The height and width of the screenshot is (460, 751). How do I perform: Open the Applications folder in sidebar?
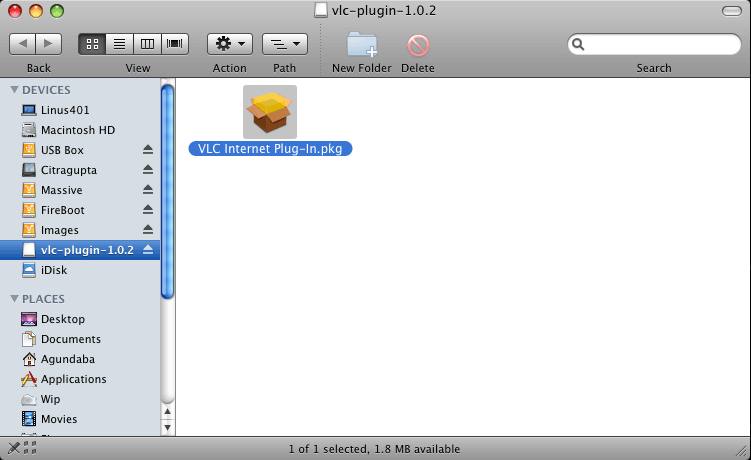(x=73, y=379)
